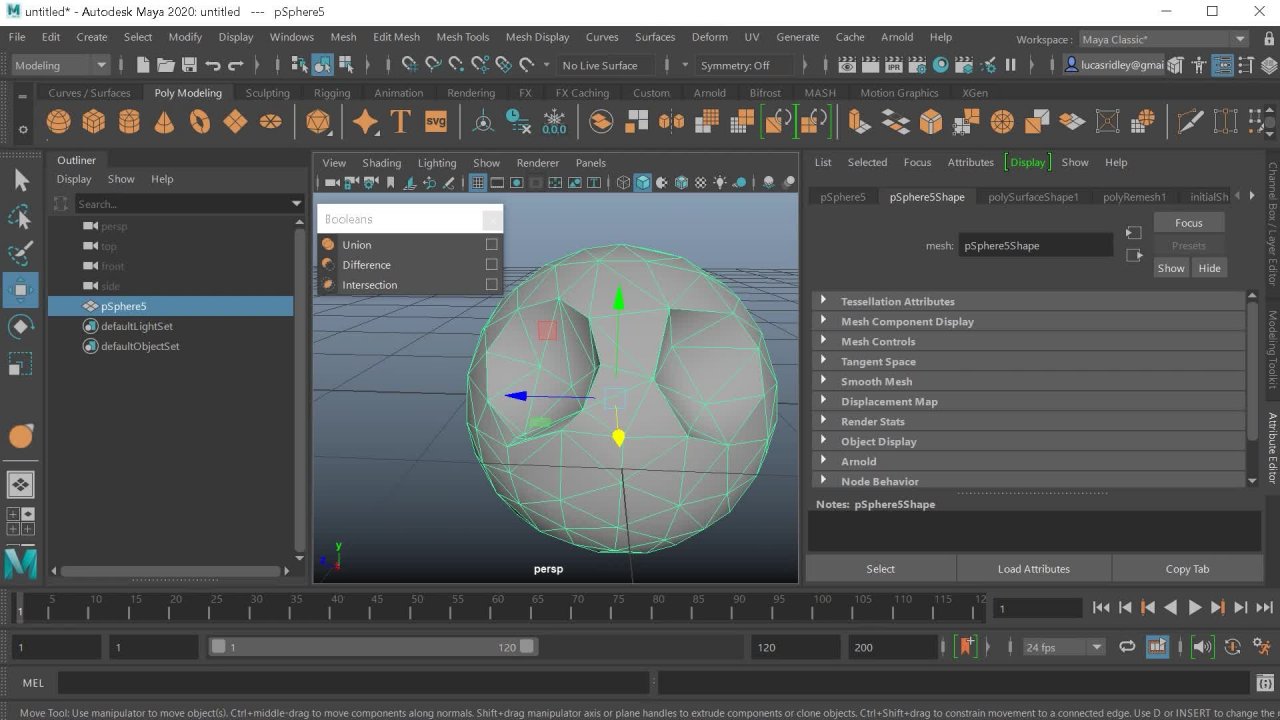The image size is (1280, 720).
Task: Check the Difference option box
Action: (491, 265)
